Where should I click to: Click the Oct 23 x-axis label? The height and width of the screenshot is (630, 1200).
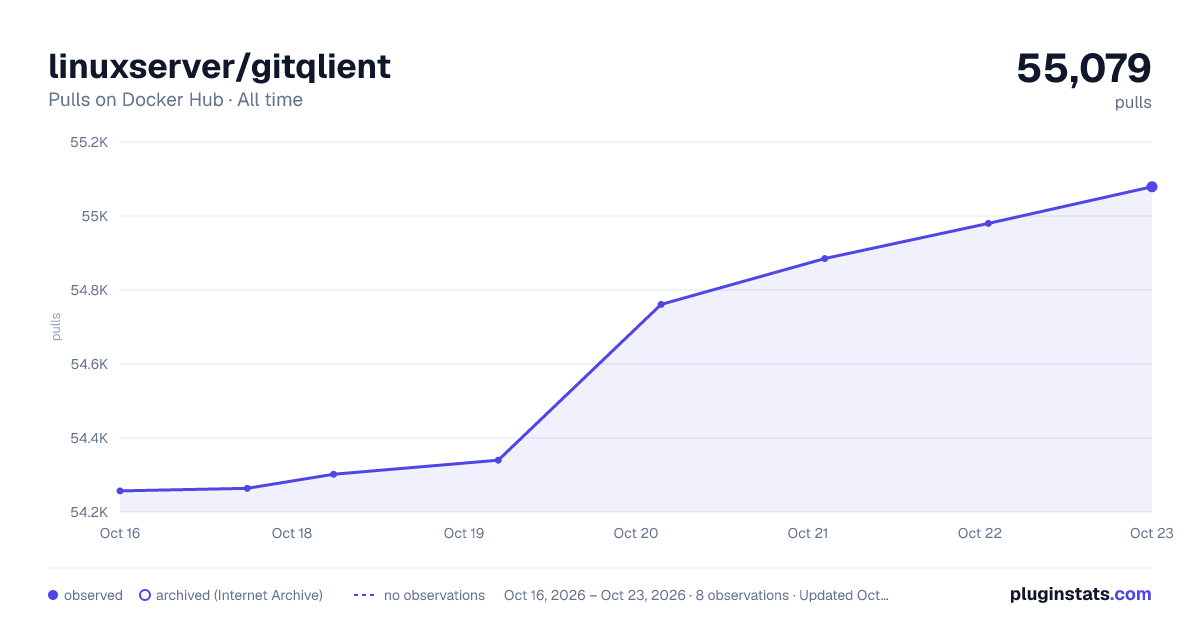tap(1151, 533)
